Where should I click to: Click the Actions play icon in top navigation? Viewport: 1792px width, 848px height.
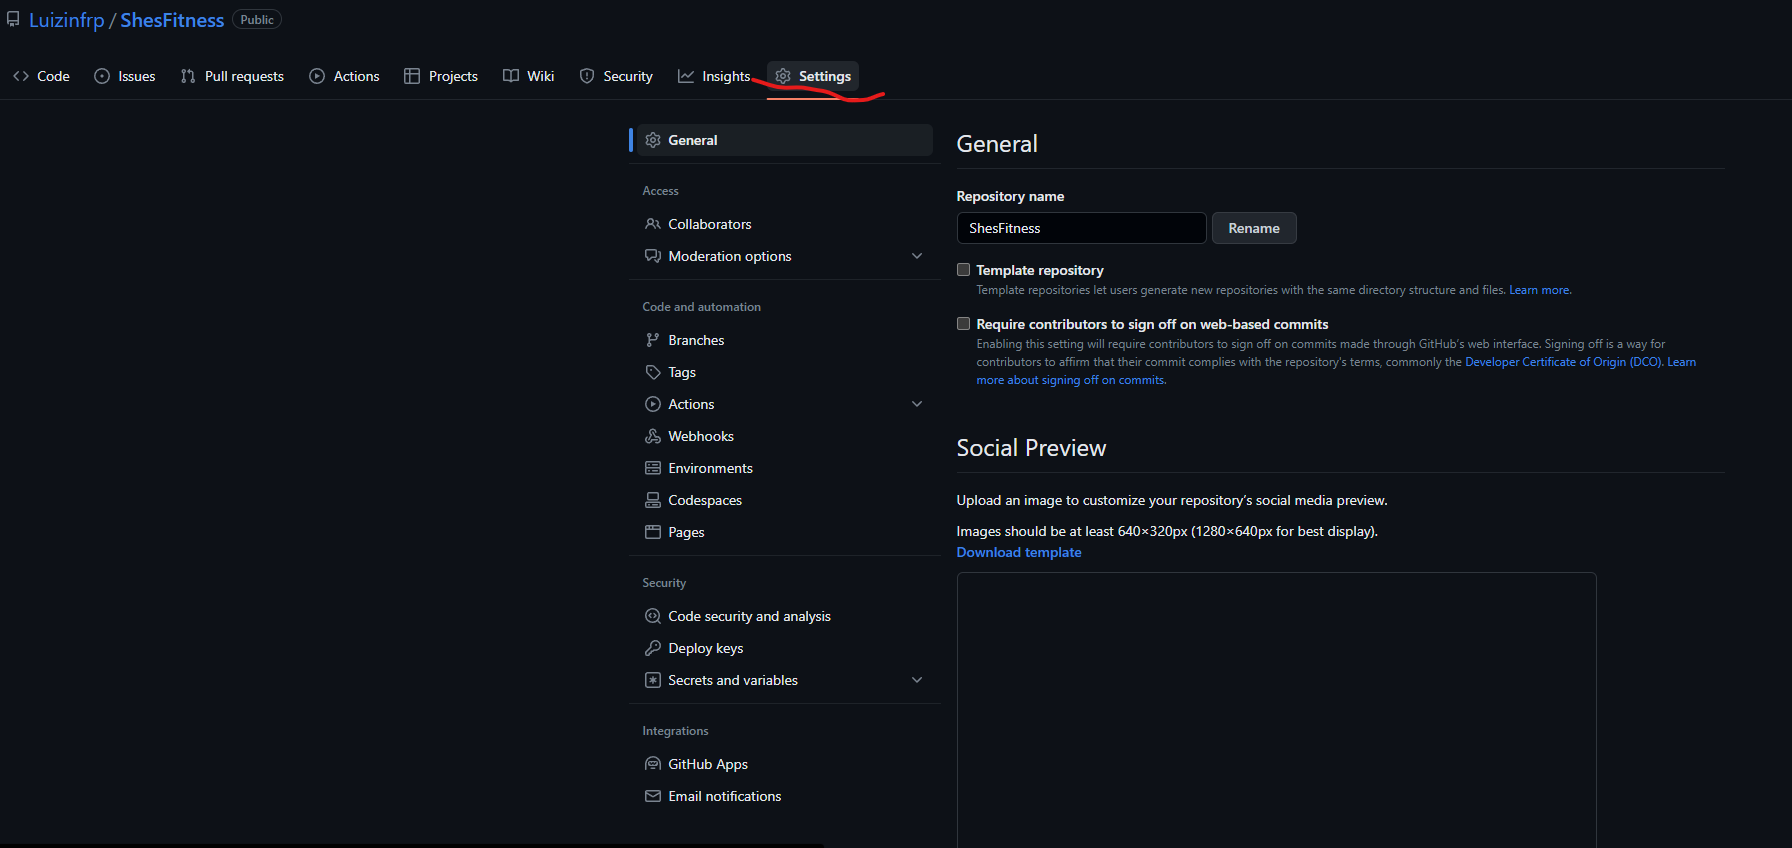point(317,76)
